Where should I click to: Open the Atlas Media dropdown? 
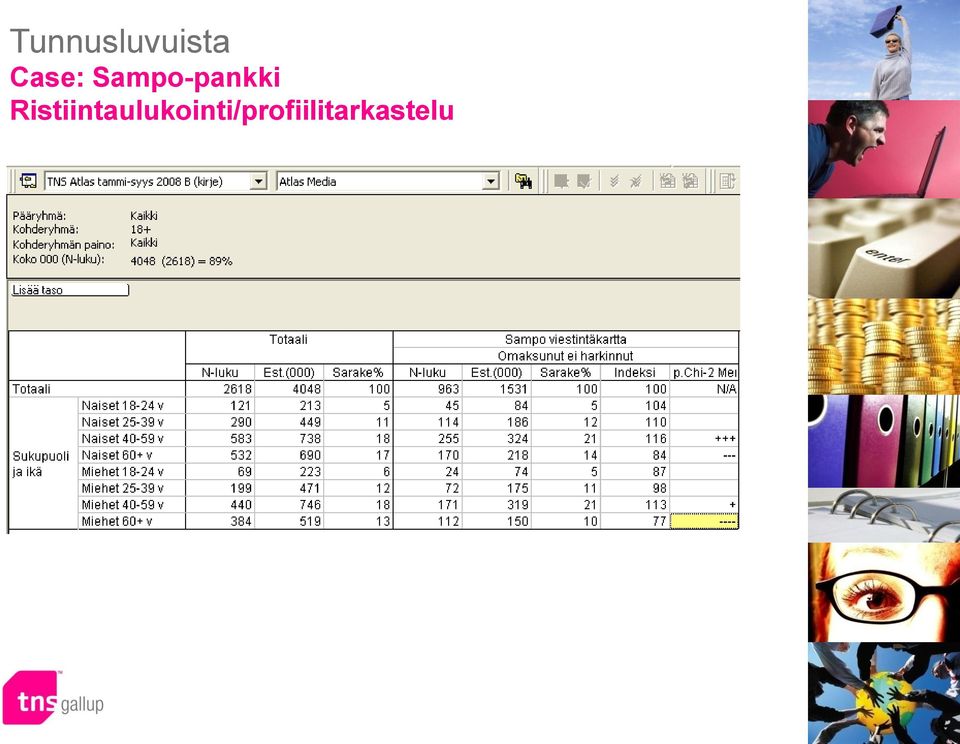point(491,182)
